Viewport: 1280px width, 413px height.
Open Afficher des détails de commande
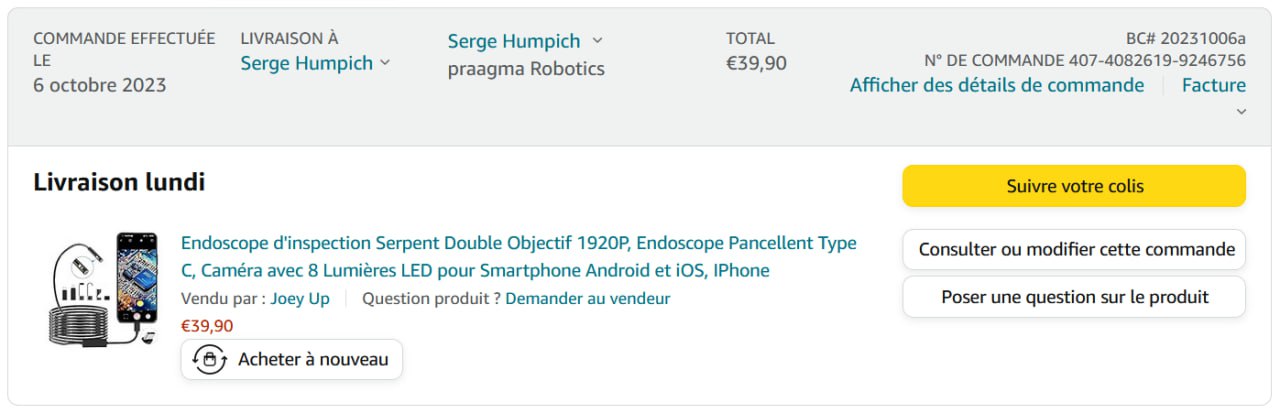click(996, 85)
